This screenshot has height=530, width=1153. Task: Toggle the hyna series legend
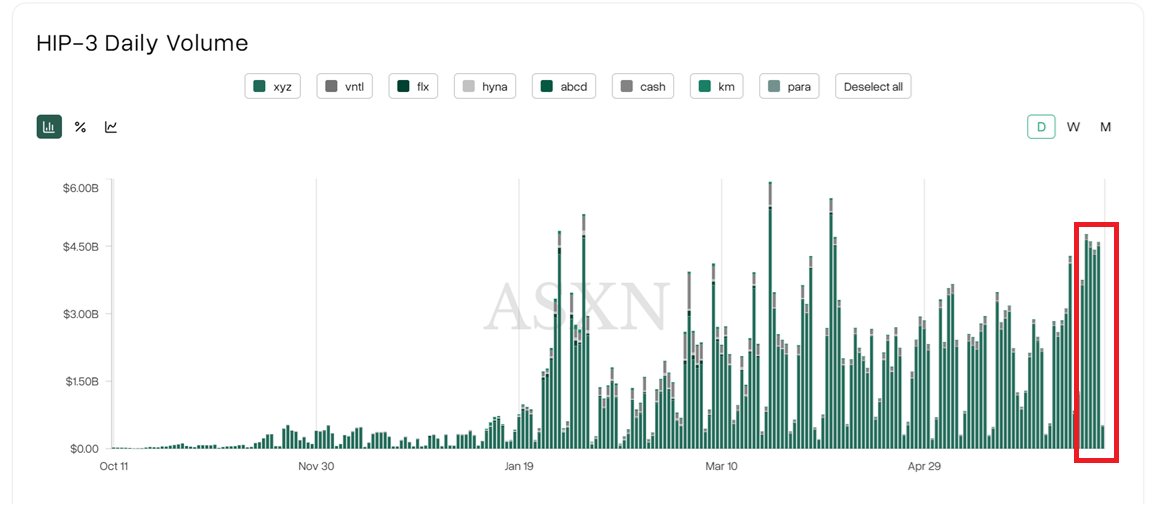coord(485,87)
